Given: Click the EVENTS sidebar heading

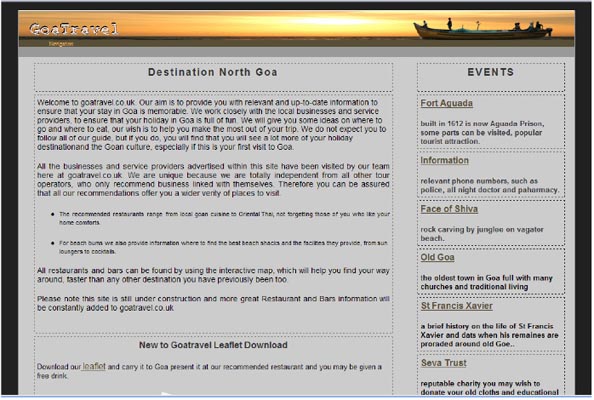Looking at the screenshot, I should [x=491, y=72].
